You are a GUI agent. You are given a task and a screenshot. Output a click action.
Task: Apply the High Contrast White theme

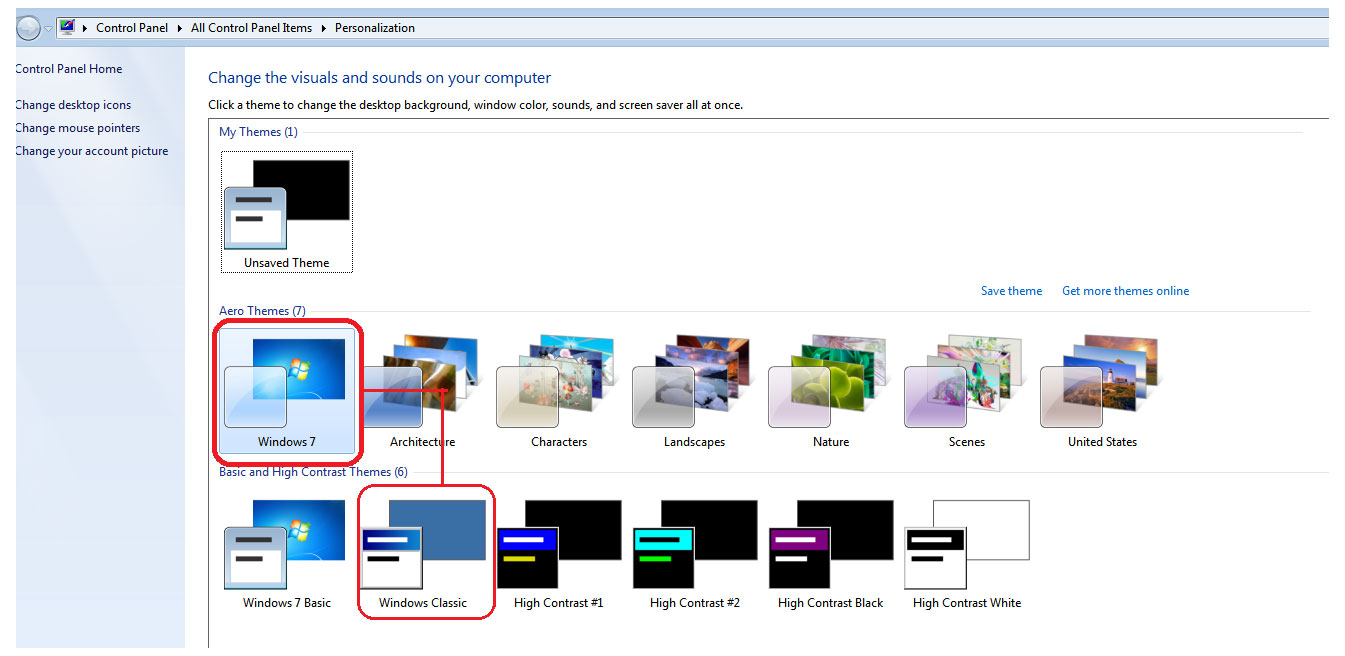click(966, 555)
